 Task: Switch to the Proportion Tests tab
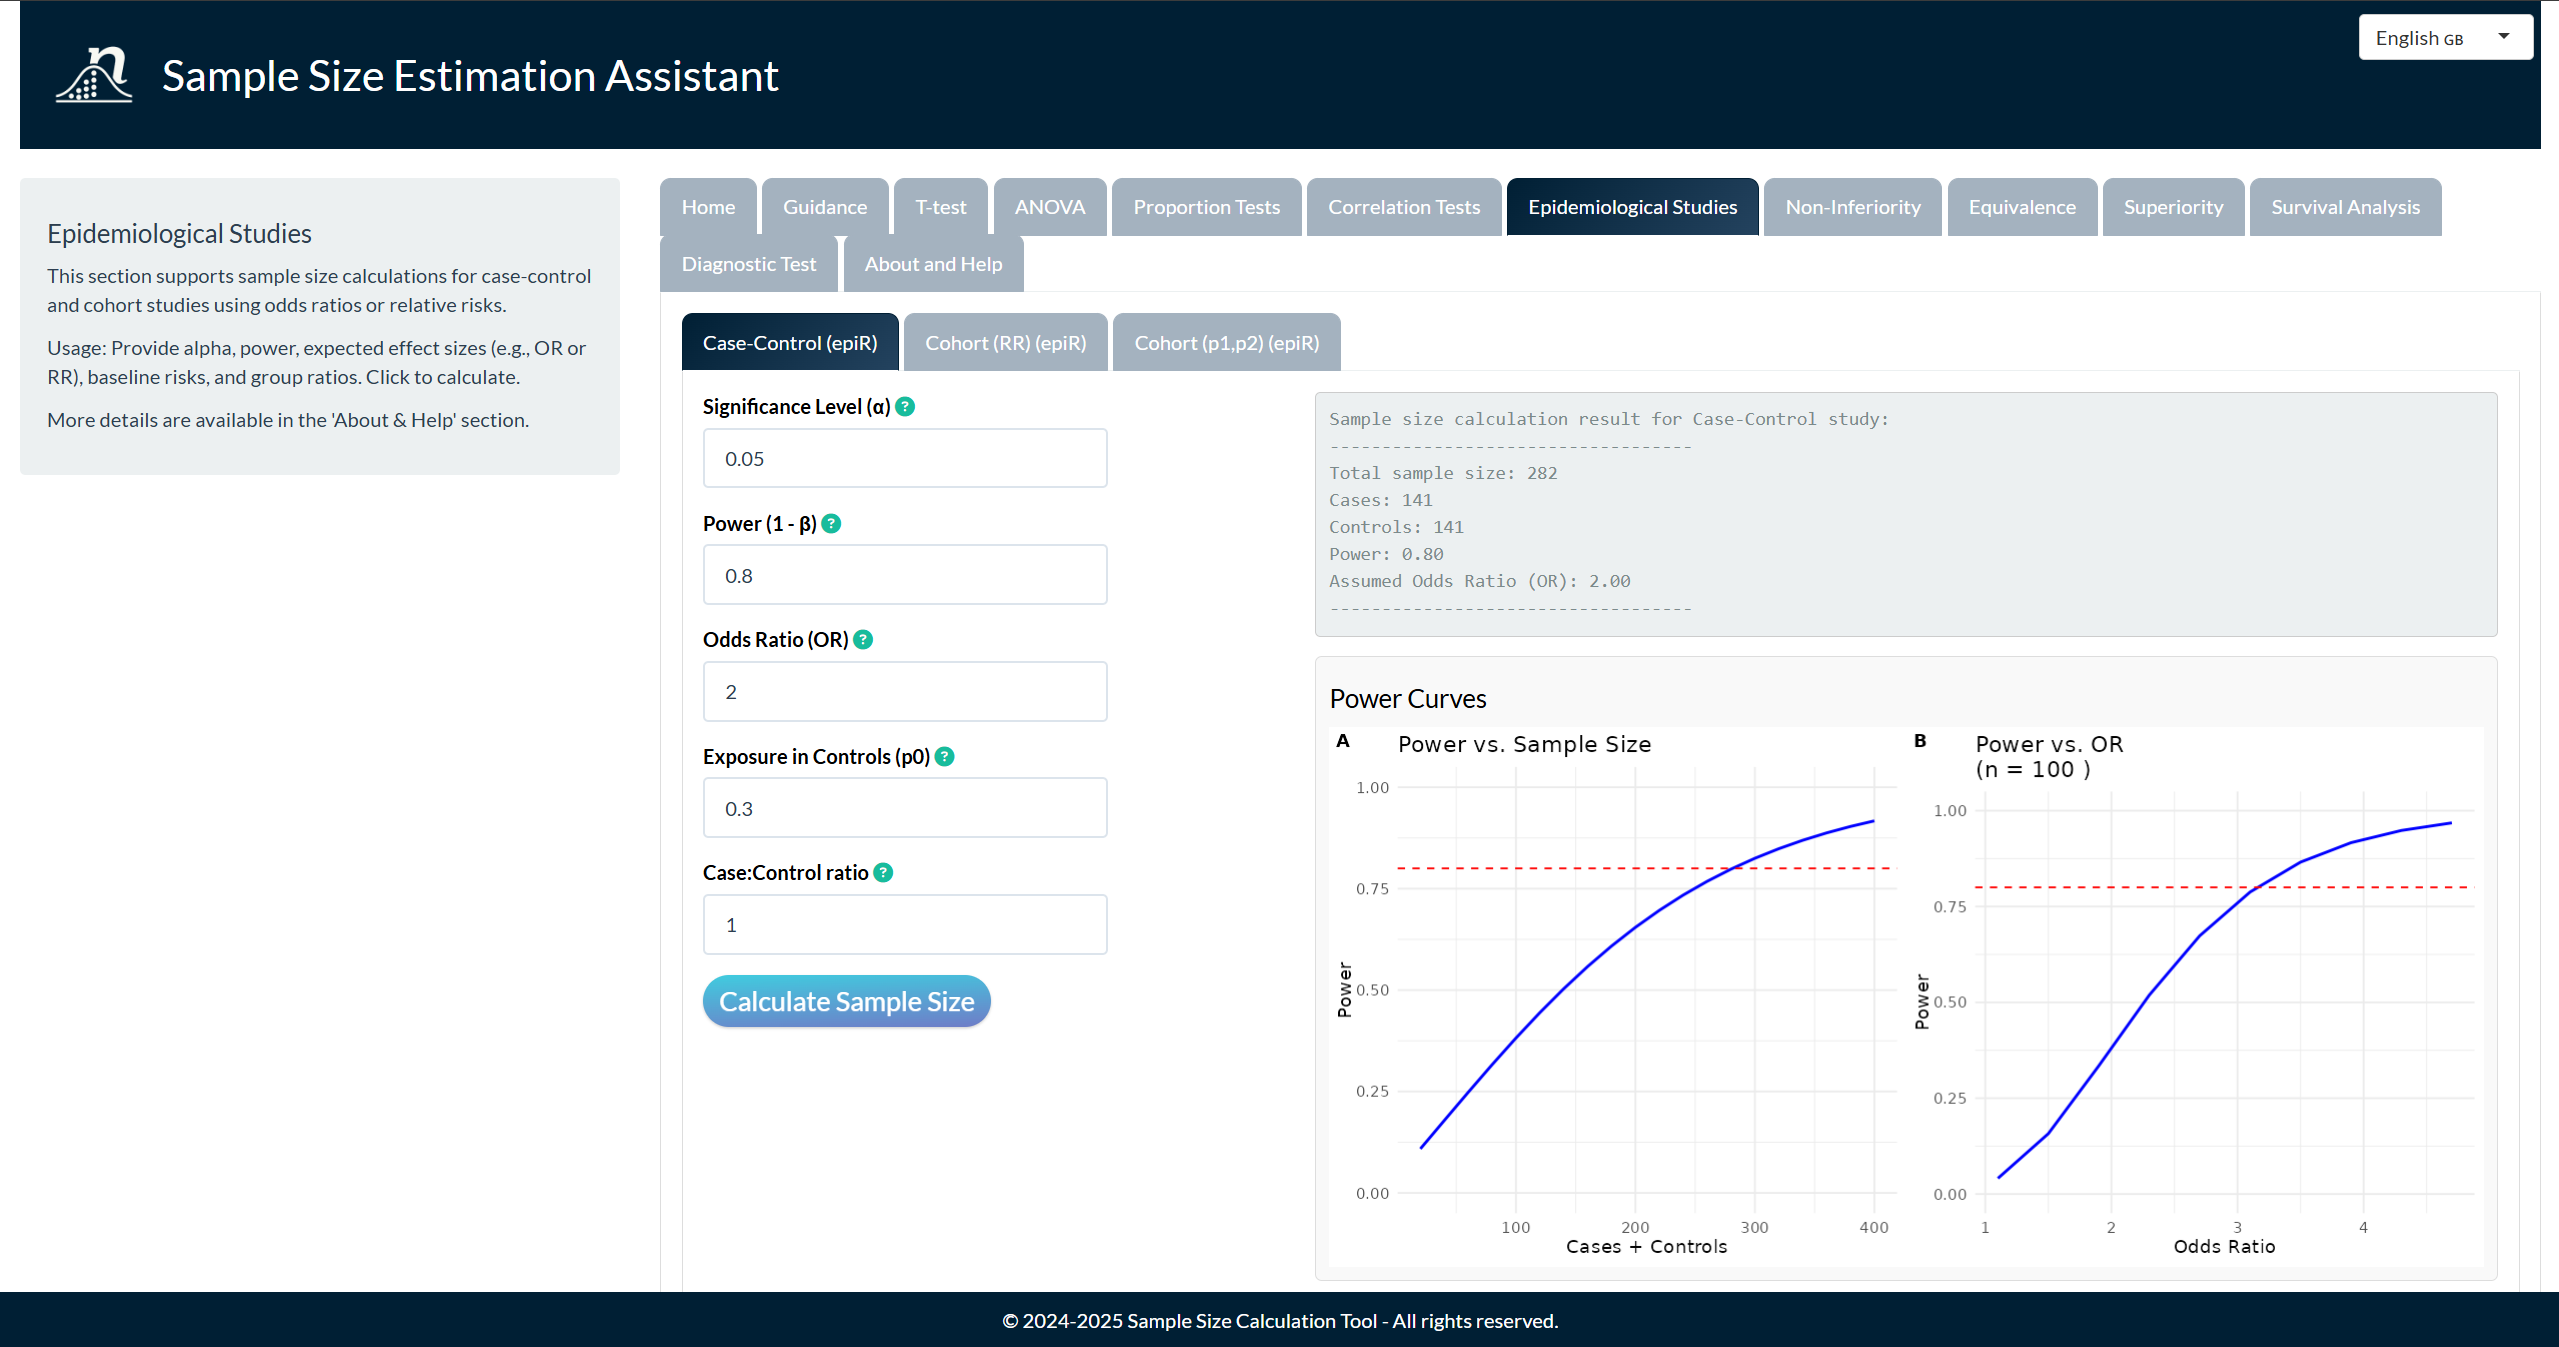click(x=1205, y=207)
